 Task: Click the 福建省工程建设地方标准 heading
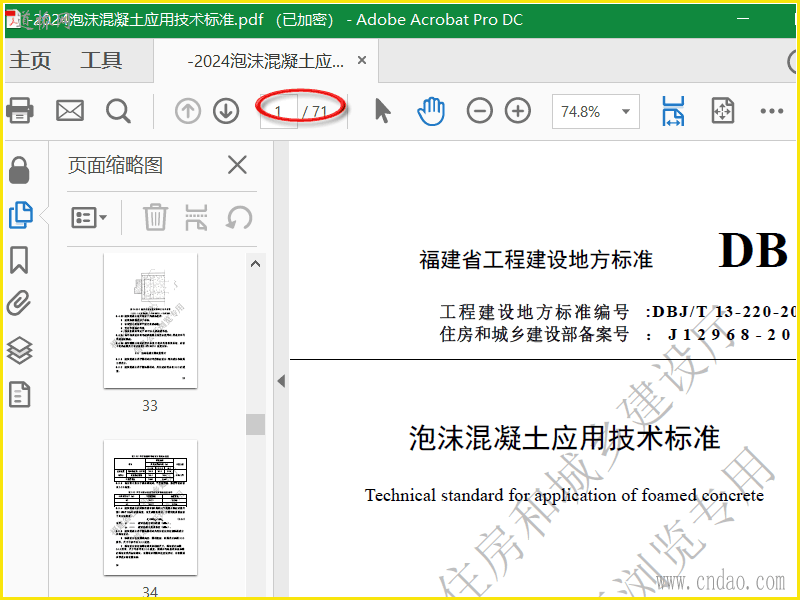(536, 259)
